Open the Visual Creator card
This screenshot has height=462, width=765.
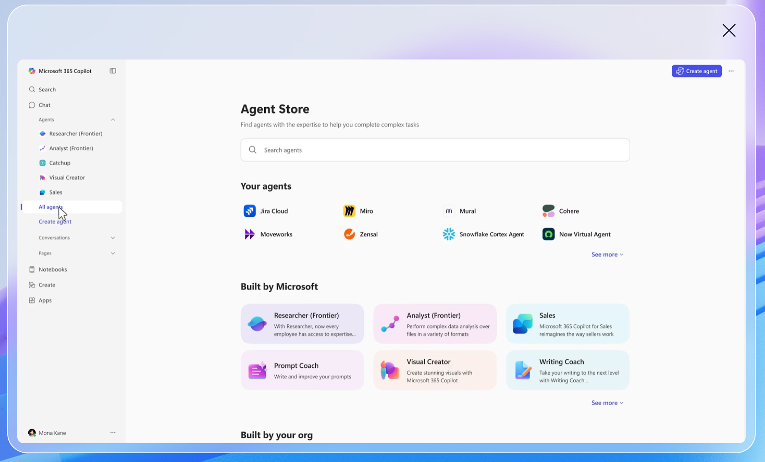[x=435, y=370]
